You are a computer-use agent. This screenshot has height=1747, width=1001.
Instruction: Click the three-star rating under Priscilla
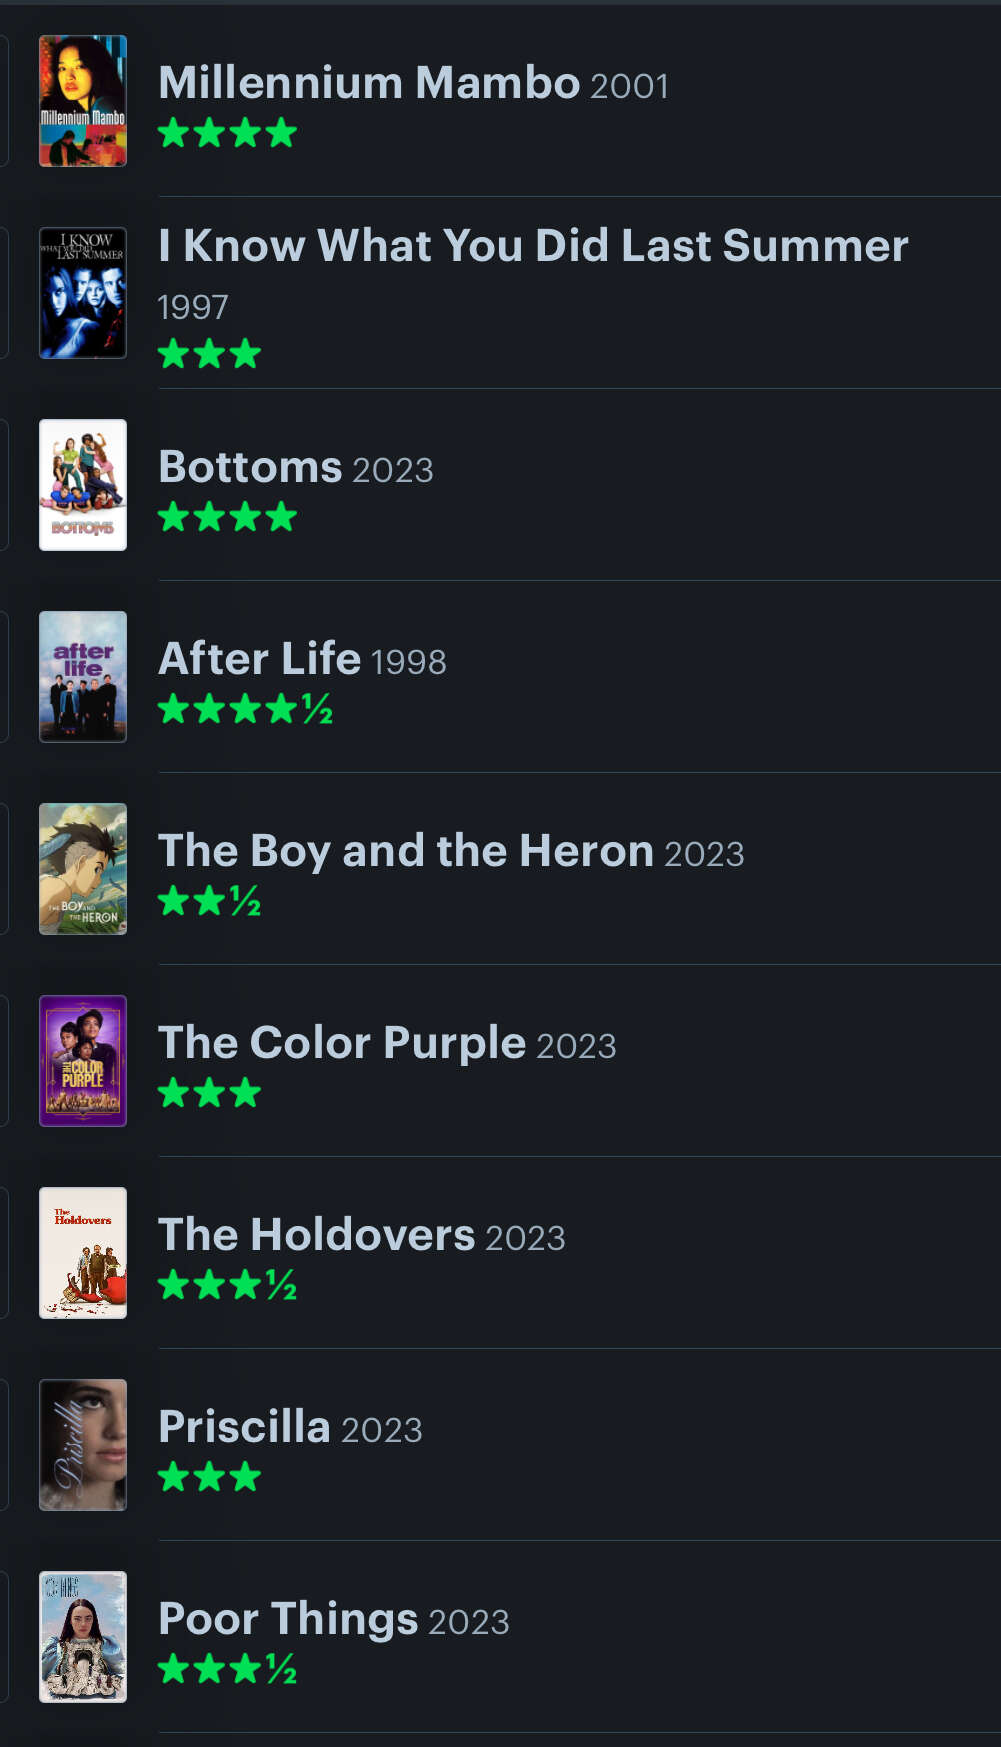pos(209,1477)
